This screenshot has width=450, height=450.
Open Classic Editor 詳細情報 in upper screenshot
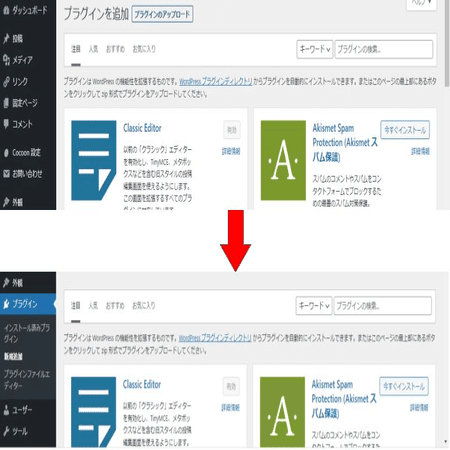231,151
